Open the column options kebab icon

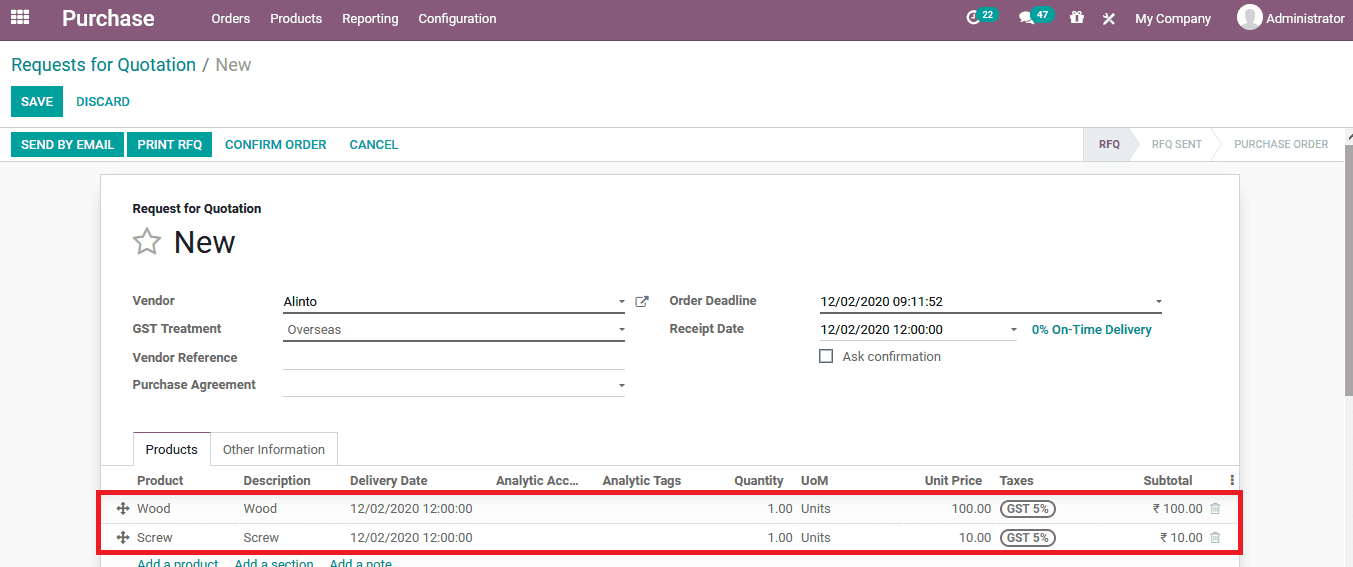click(1231, 480)
